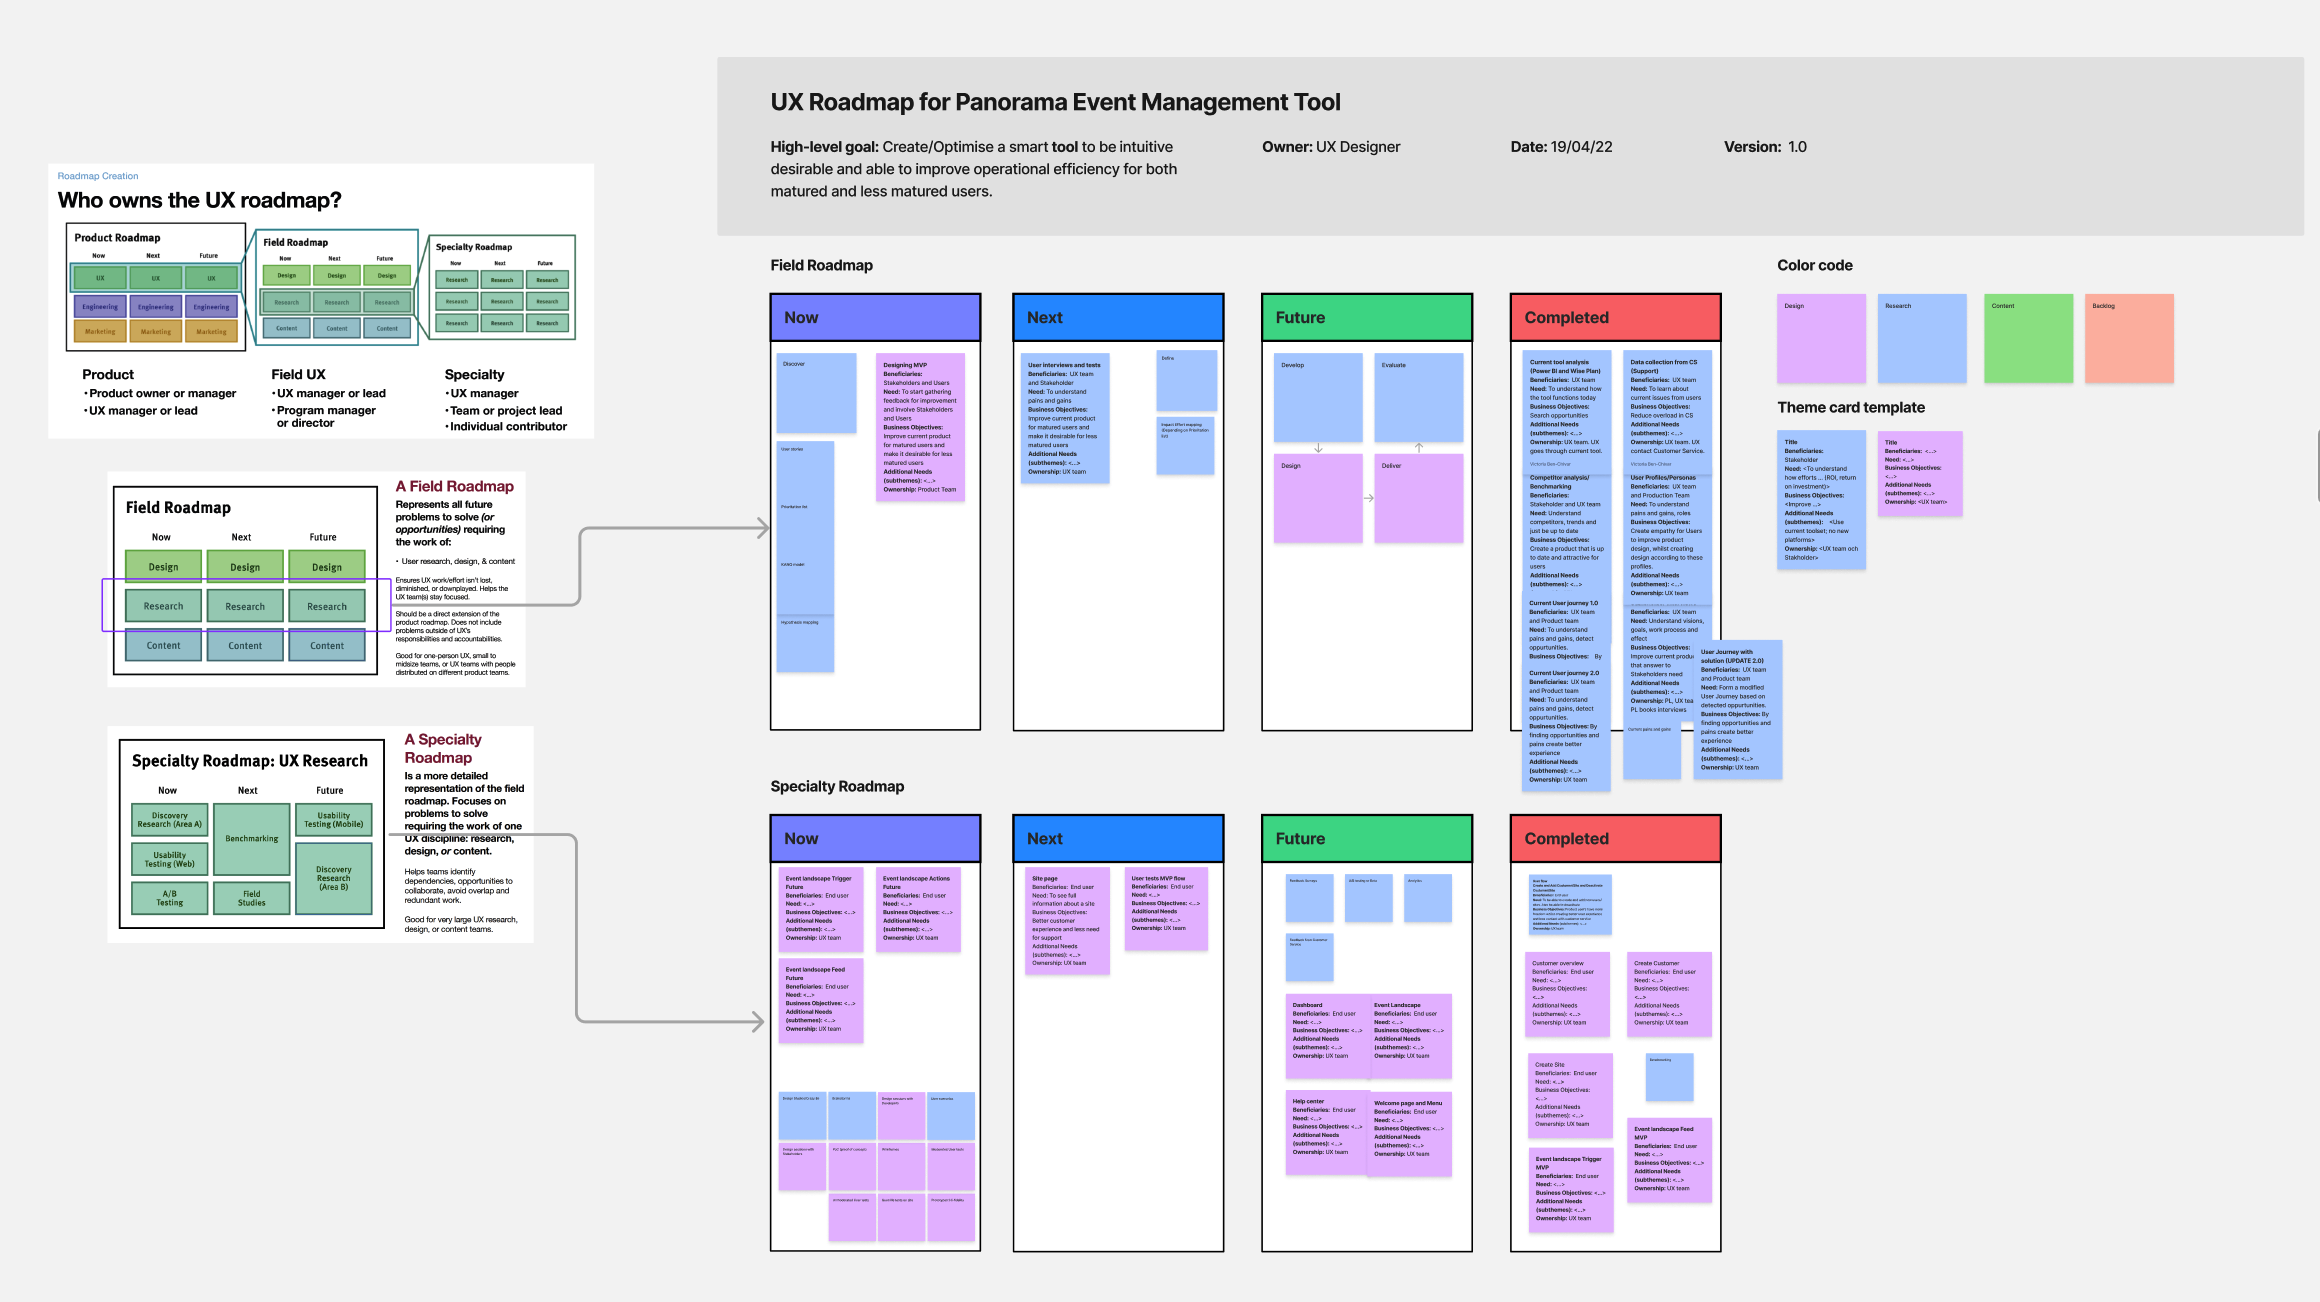This screenshot has height=1302, width=2320.
Task: Select 'Event Landscape' sticky in Specialty Future
Action: tap(1409, 1036)
